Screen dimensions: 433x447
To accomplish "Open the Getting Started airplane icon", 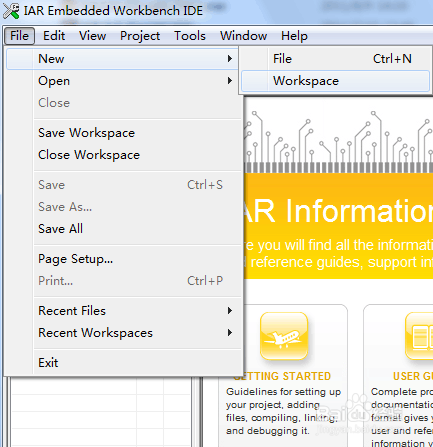I will coord(284,336).
